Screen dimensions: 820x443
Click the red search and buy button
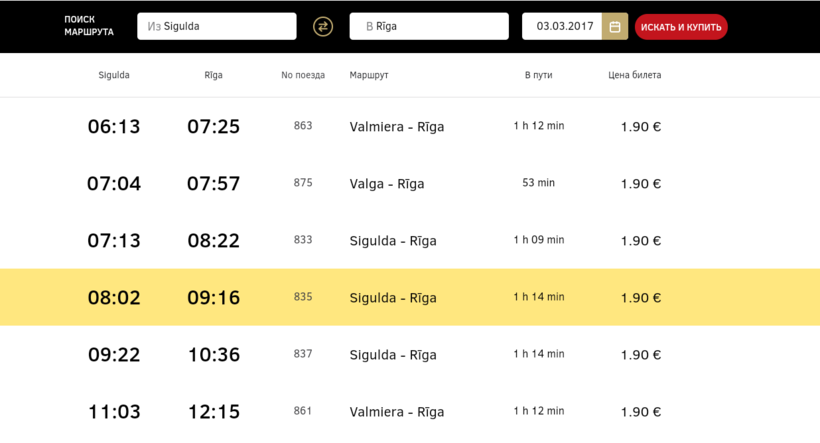pyautogui.click(x=681, y=27)
